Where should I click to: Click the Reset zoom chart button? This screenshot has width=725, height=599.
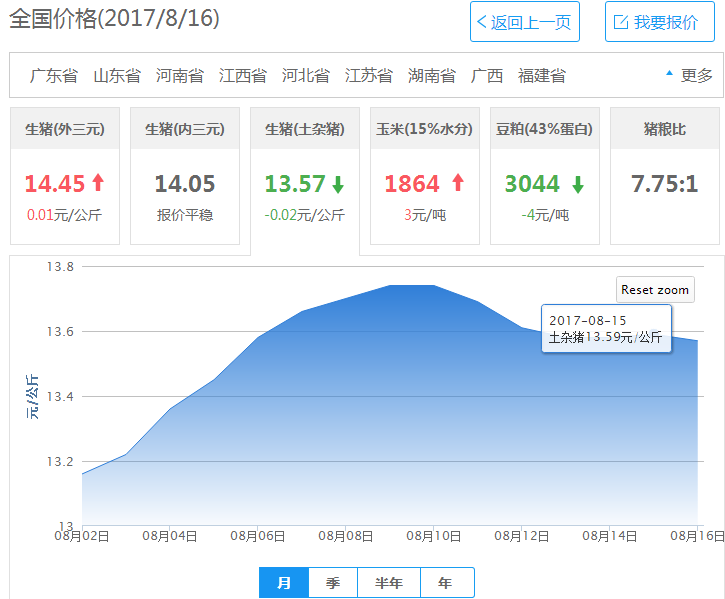(655, 290)
